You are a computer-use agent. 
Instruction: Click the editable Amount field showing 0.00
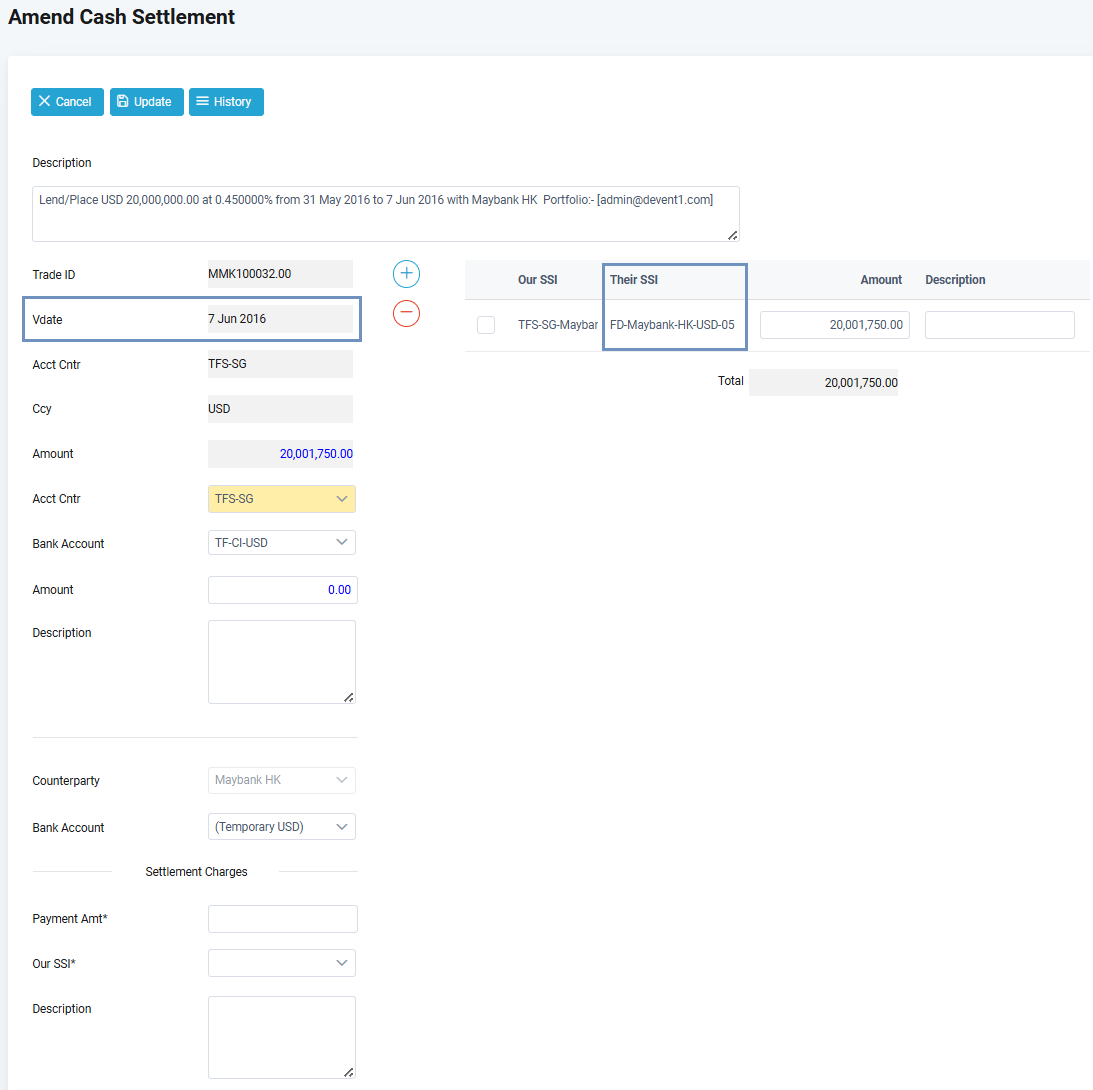click(282, 590)
